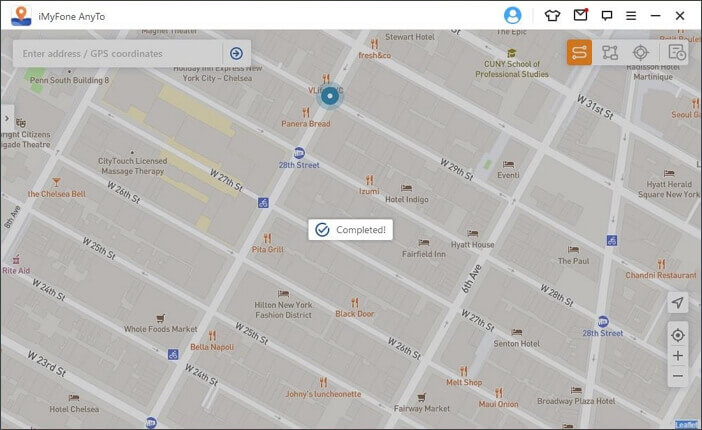Screen dimensions: 702x430
Task: Click the Melt Shop restaurant icon
Action: pyautogui.click(x=464, y=371)
